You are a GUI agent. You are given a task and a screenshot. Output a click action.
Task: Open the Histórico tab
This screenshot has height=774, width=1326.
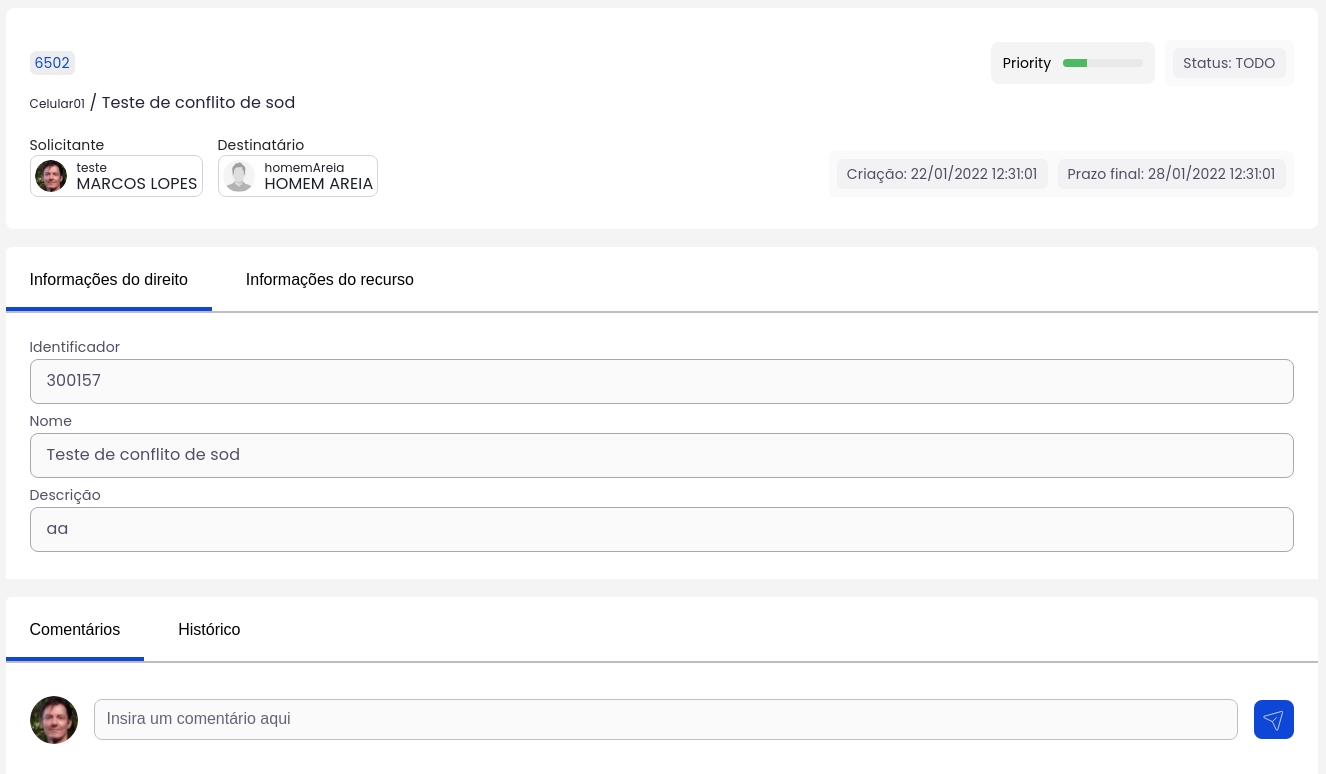point(209,630)
